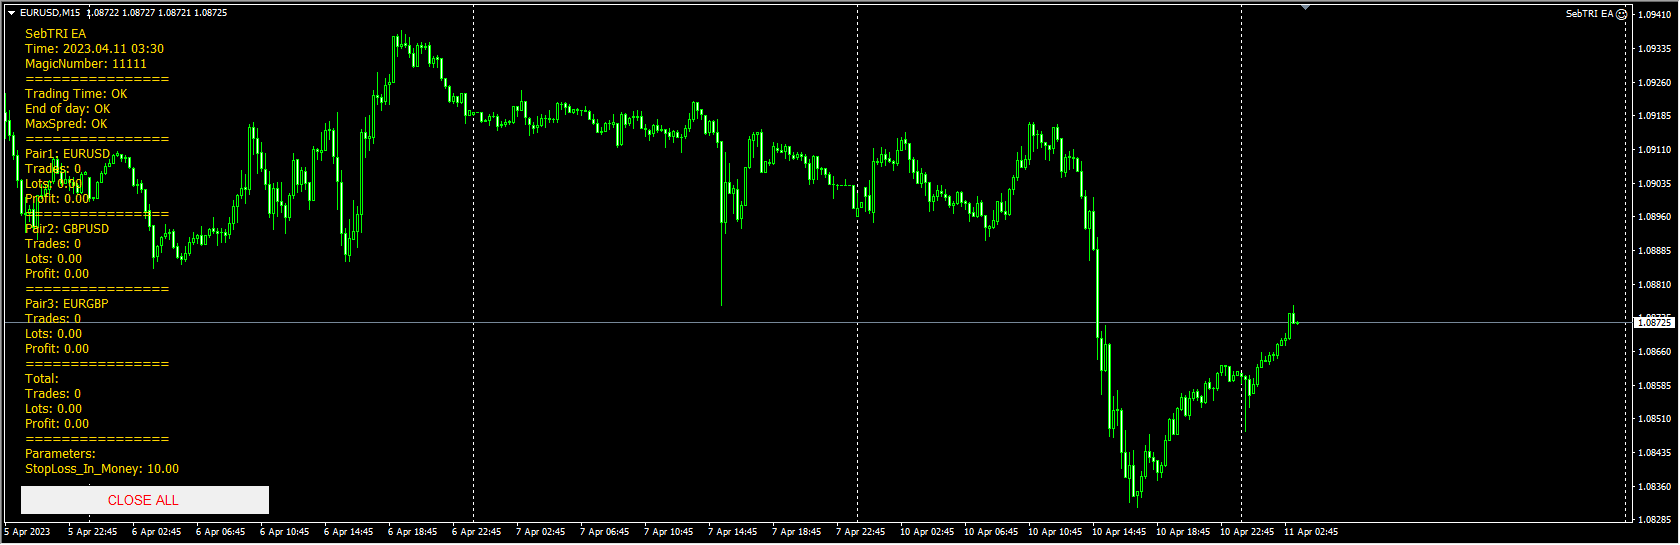The width and height of the screenshot is (1680, 545).
Task: Click price level 1.09335 on the scale
Action: [x=1654, y=48]
